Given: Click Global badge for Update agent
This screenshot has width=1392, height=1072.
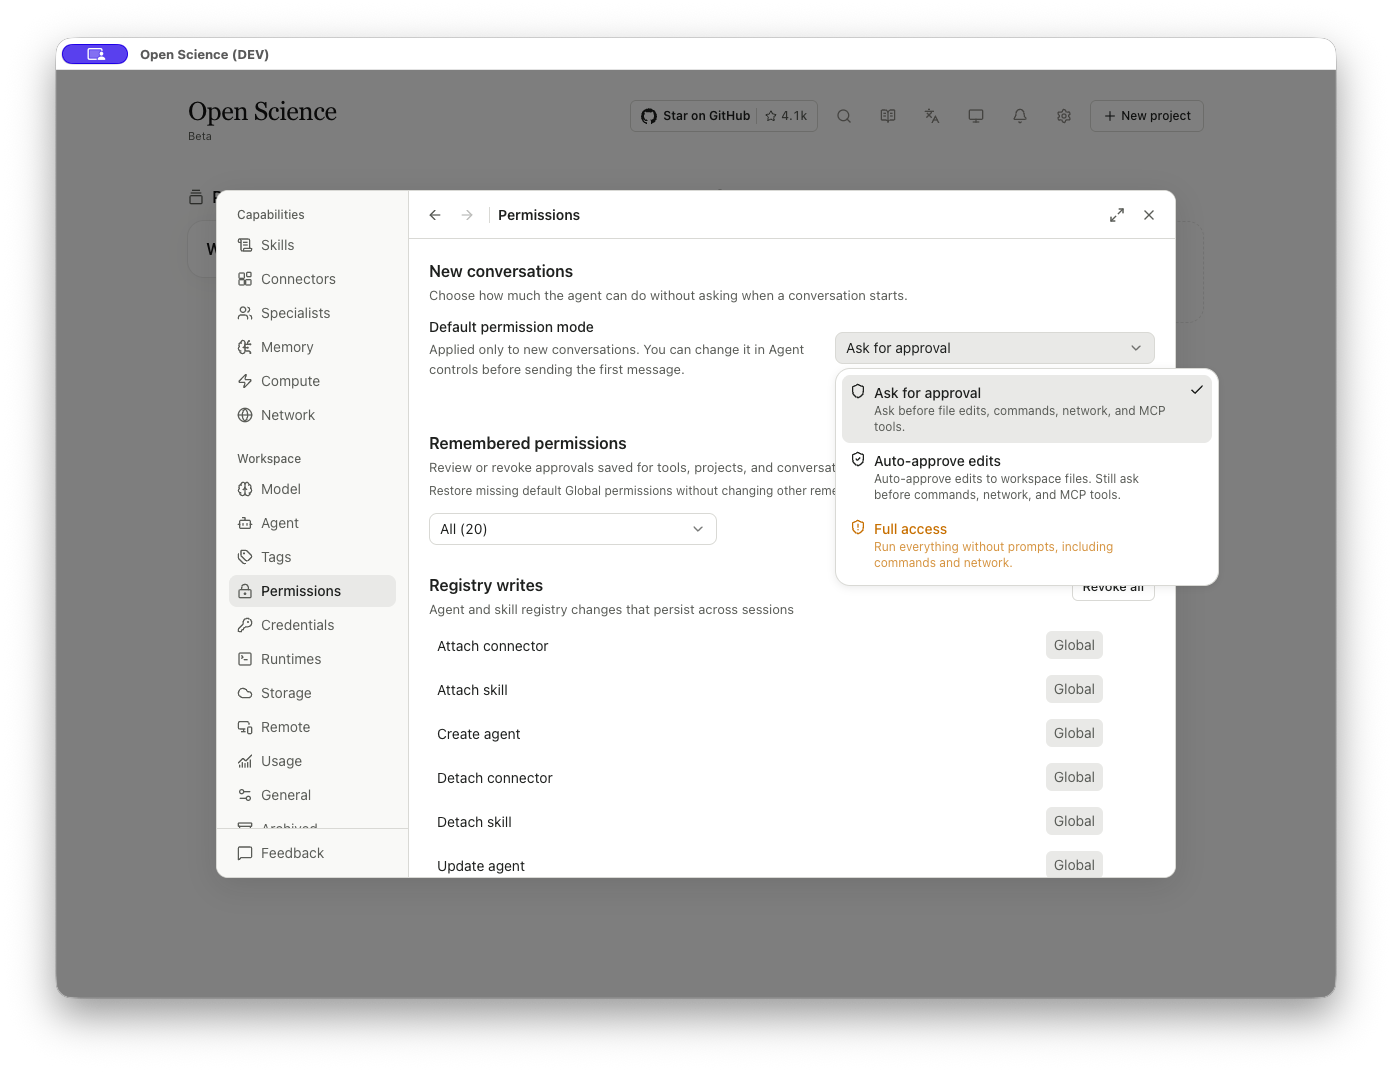Looking at the screenshot, I should (1074, 864).
